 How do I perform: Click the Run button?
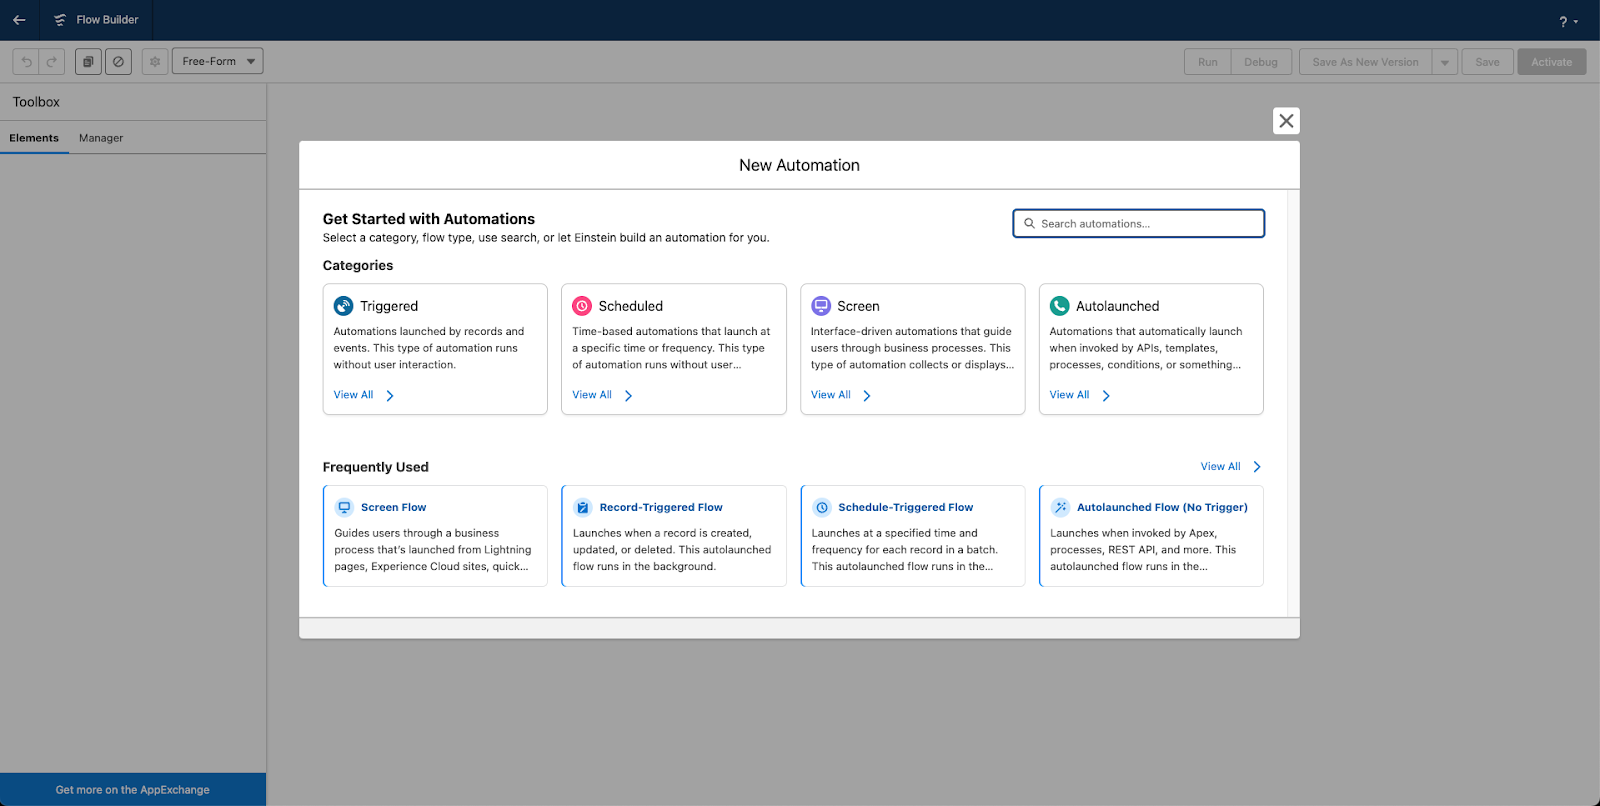click(x=1208, y=62)
